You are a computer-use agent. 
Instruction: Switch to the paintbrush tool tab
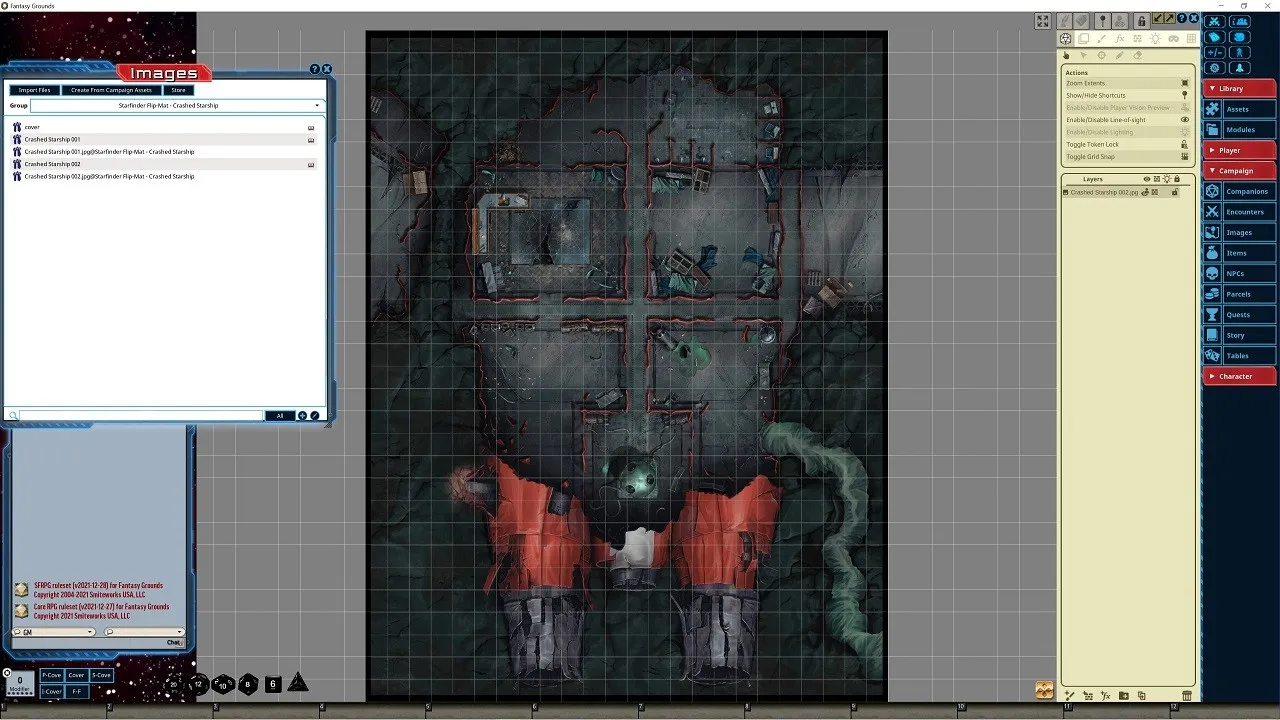pos(1101,39)
